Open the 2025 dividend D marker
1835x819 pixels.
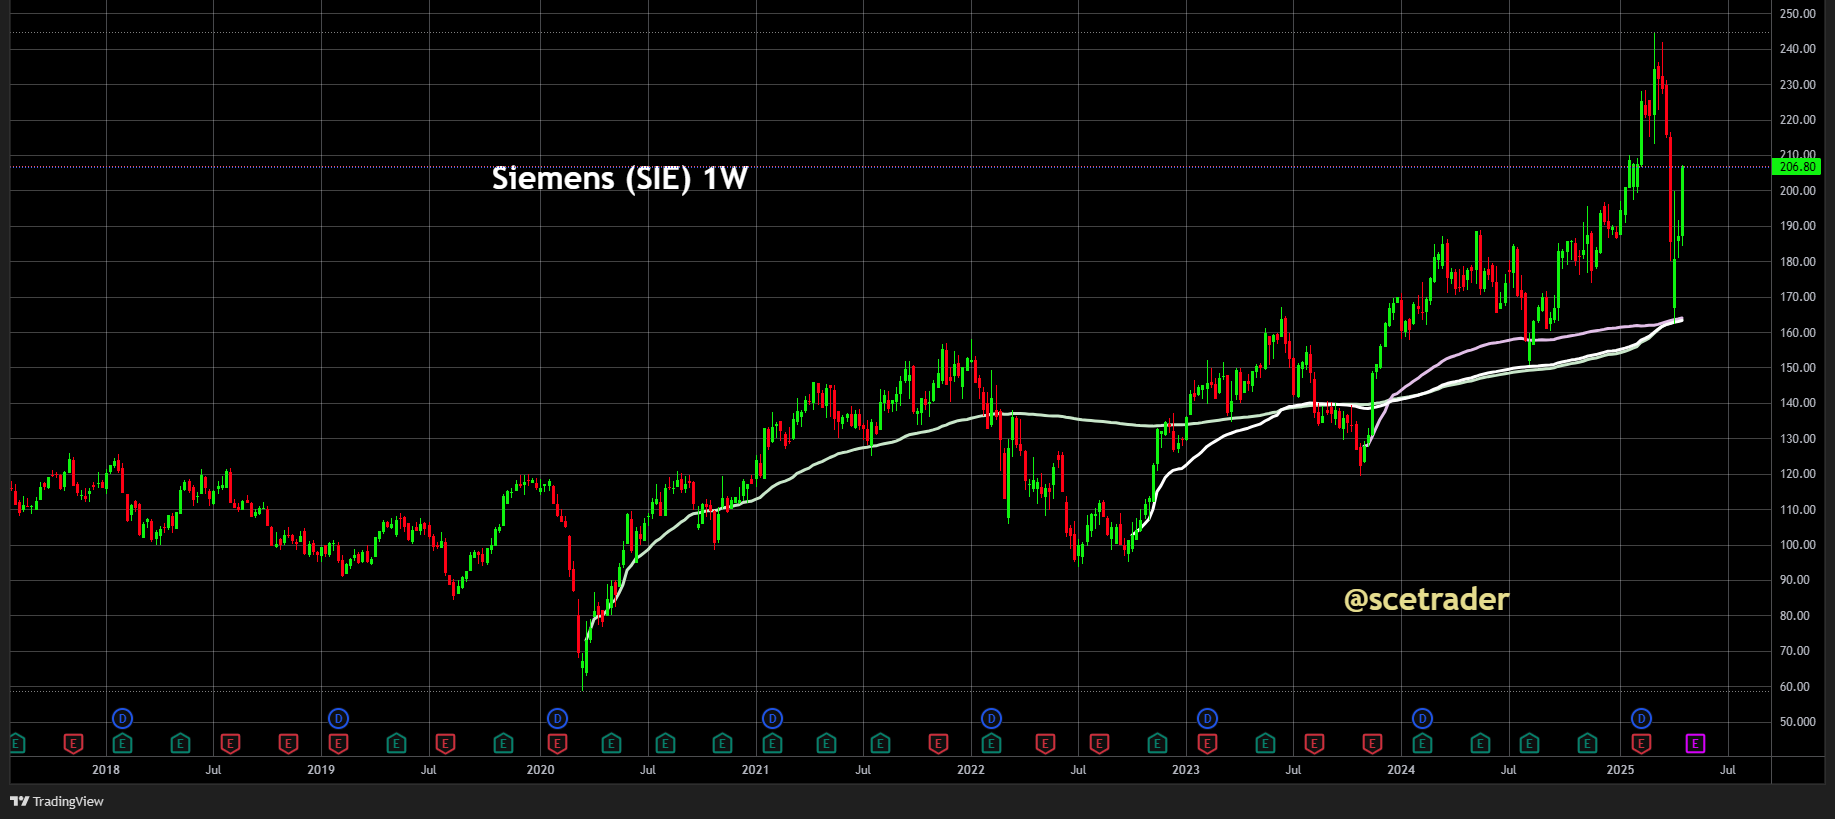(1641, 718)
